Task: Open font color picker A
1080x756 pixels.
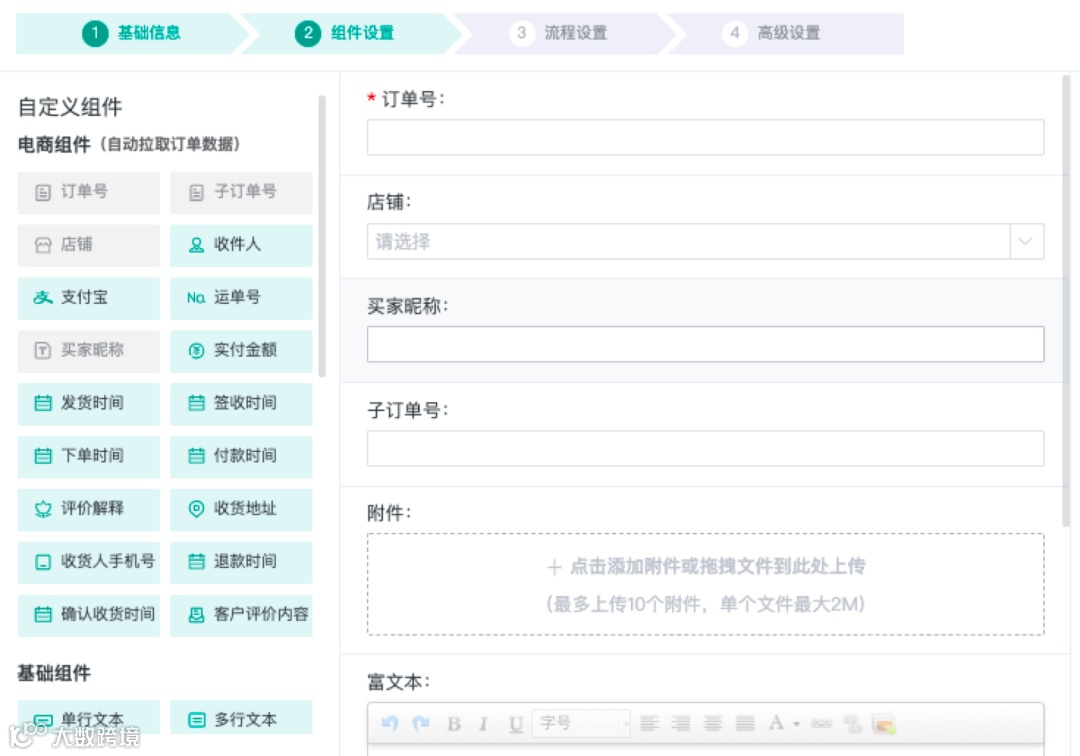Action: [x=776, y=723]
